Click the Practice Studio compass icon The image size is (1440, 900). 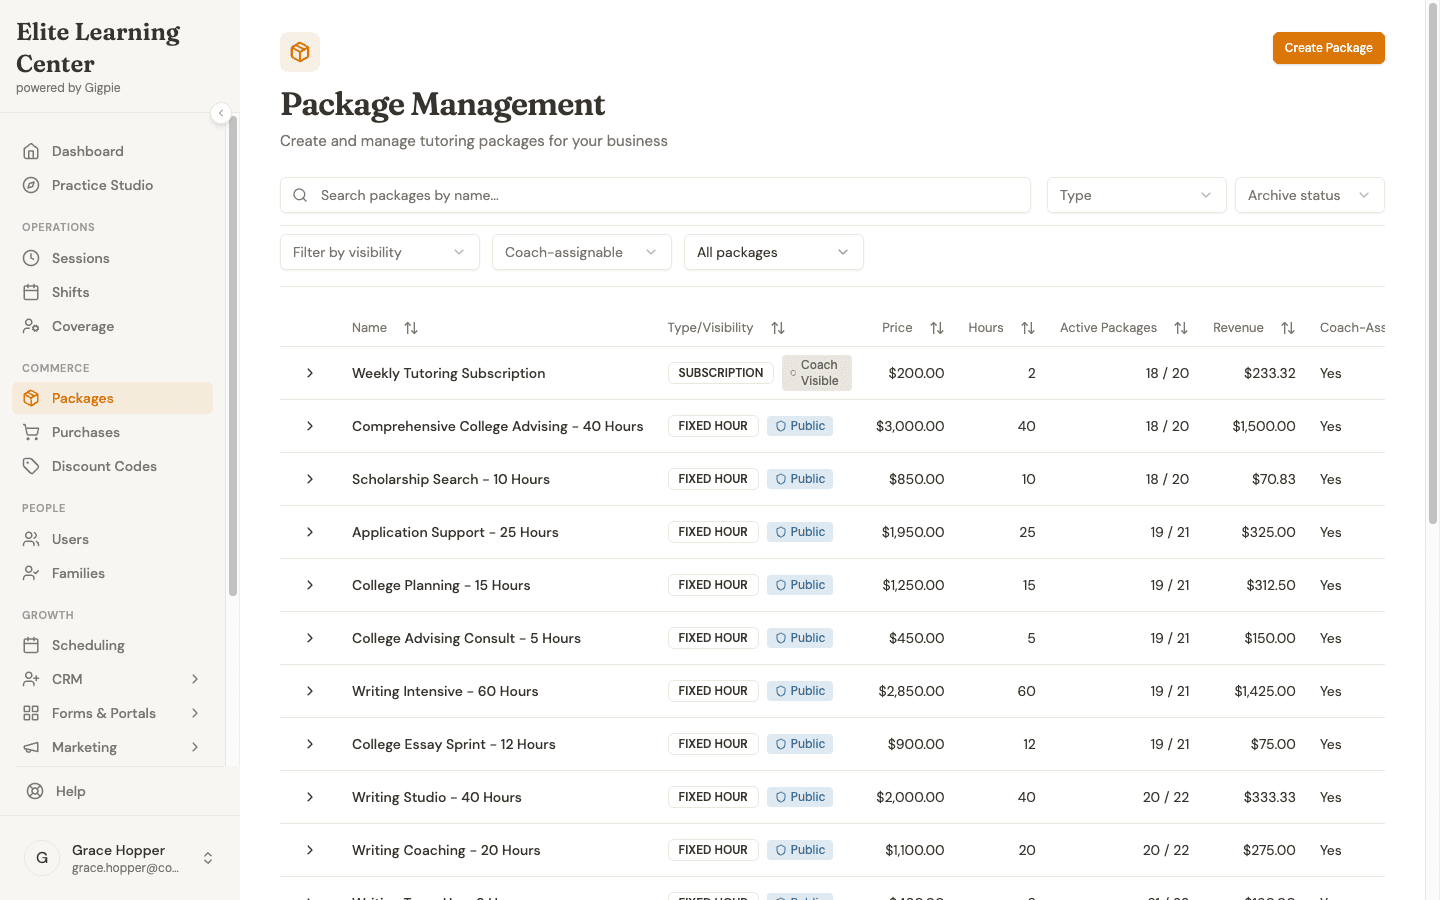point(31,185)
